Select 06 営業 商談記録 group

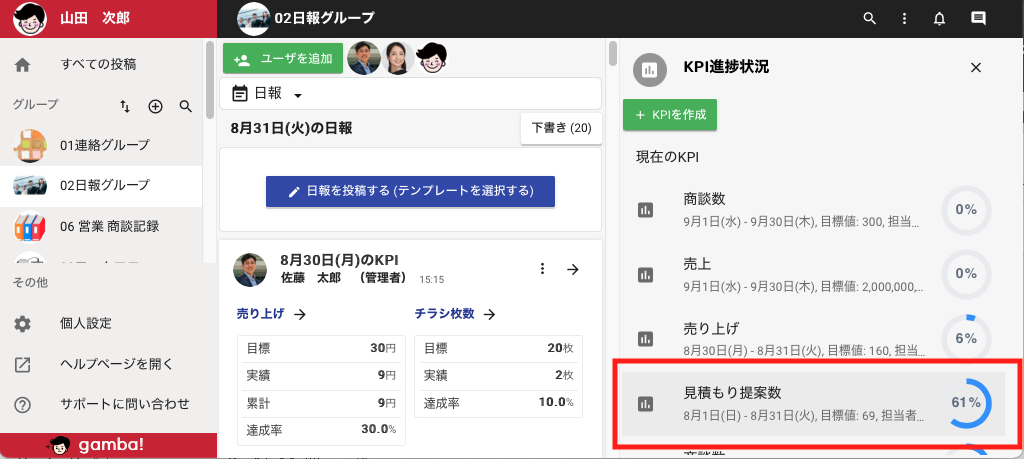101,227
